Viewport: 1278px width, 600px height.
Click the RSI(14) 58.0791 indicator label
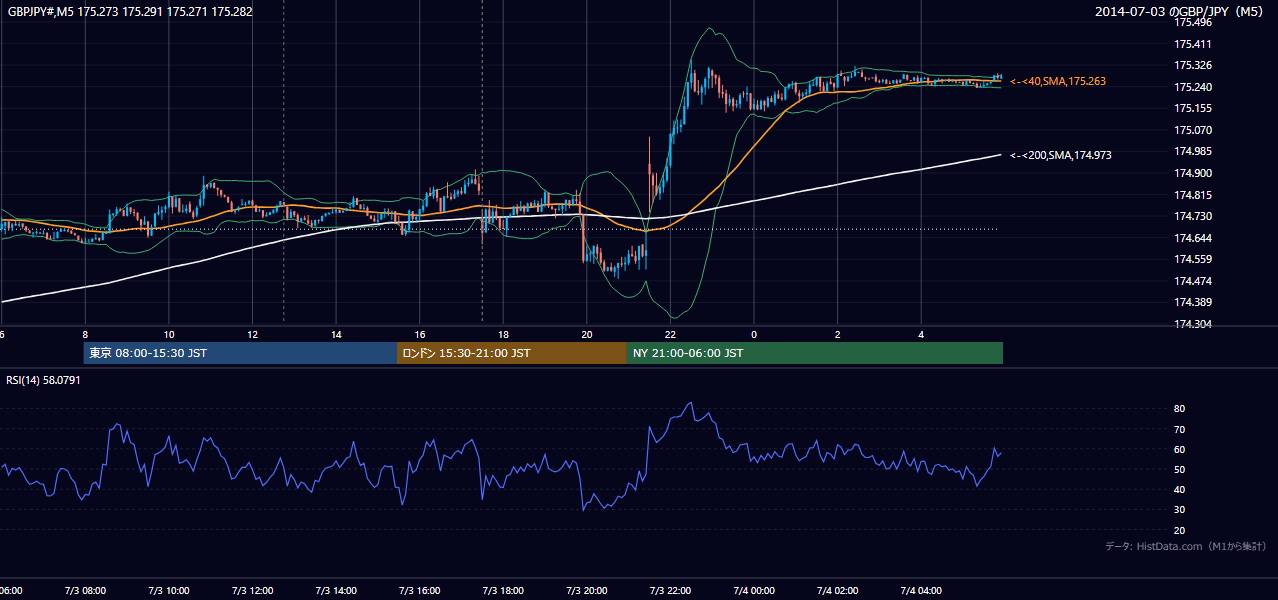[x=43, y=380]
